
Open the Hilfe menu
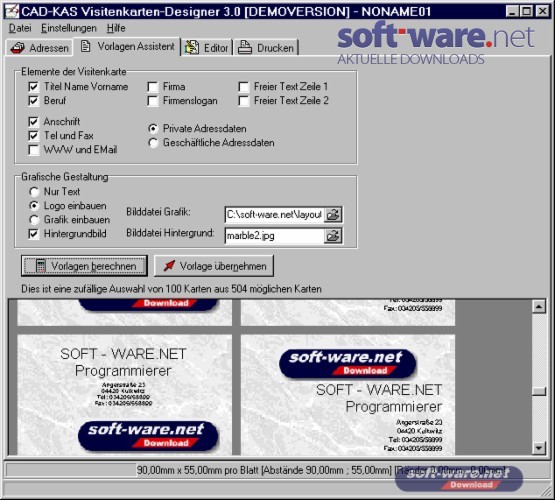coord(116,28)
